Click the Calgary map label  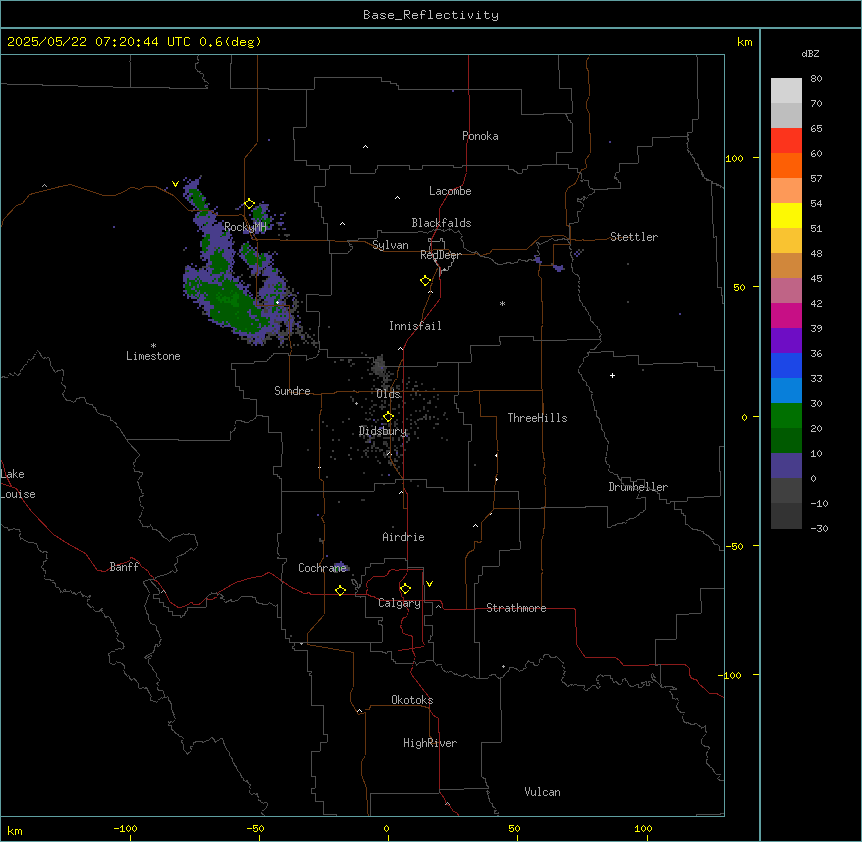[399, 603]
